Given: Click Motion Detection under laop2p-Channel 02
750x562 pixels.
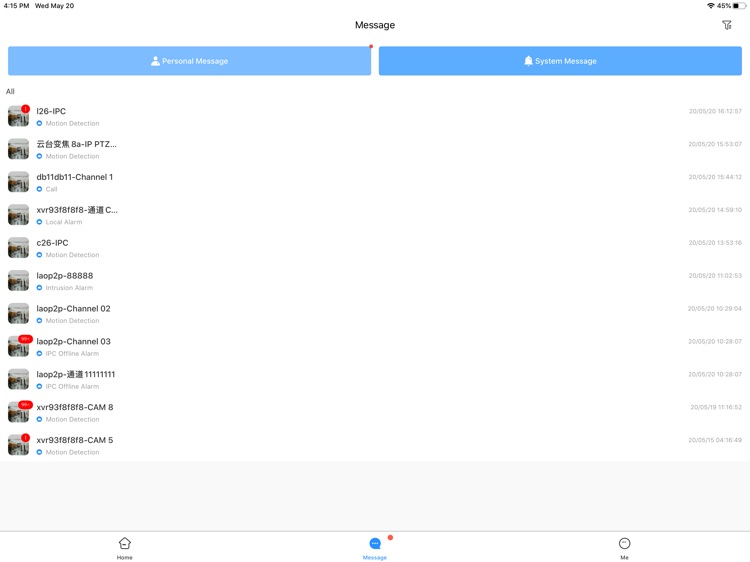Looking at the screenshot, I should tap(72, 321).
